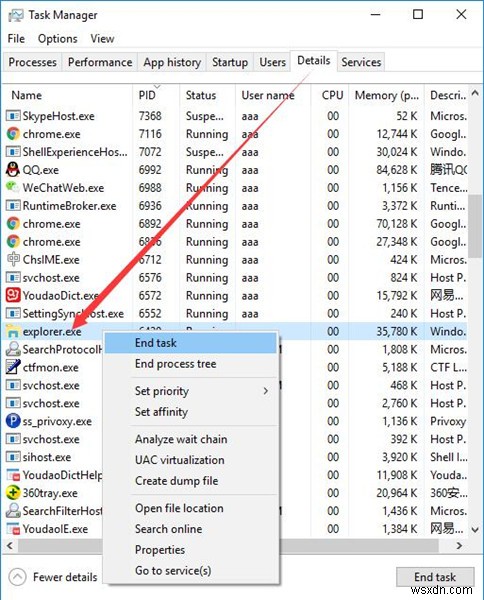
Task: Click the horizontal scrollbar right arrow
Action: click(x=459, y=545)
